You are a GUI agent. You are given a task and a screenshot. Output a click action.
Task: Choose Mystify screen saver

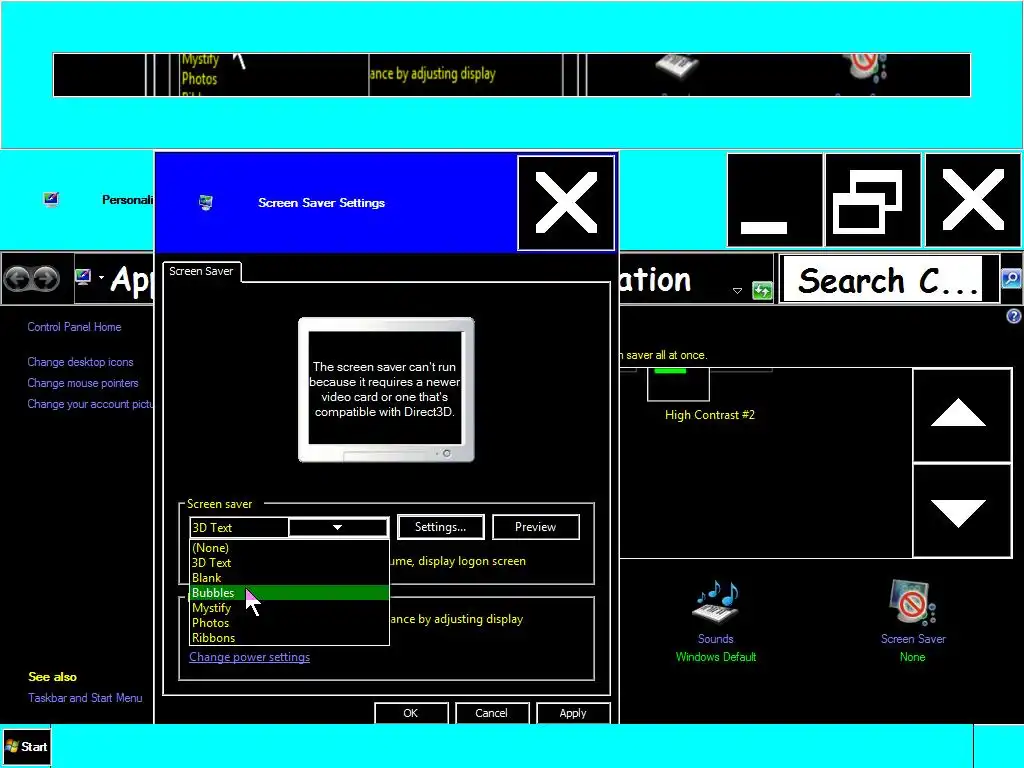(289, 608)
